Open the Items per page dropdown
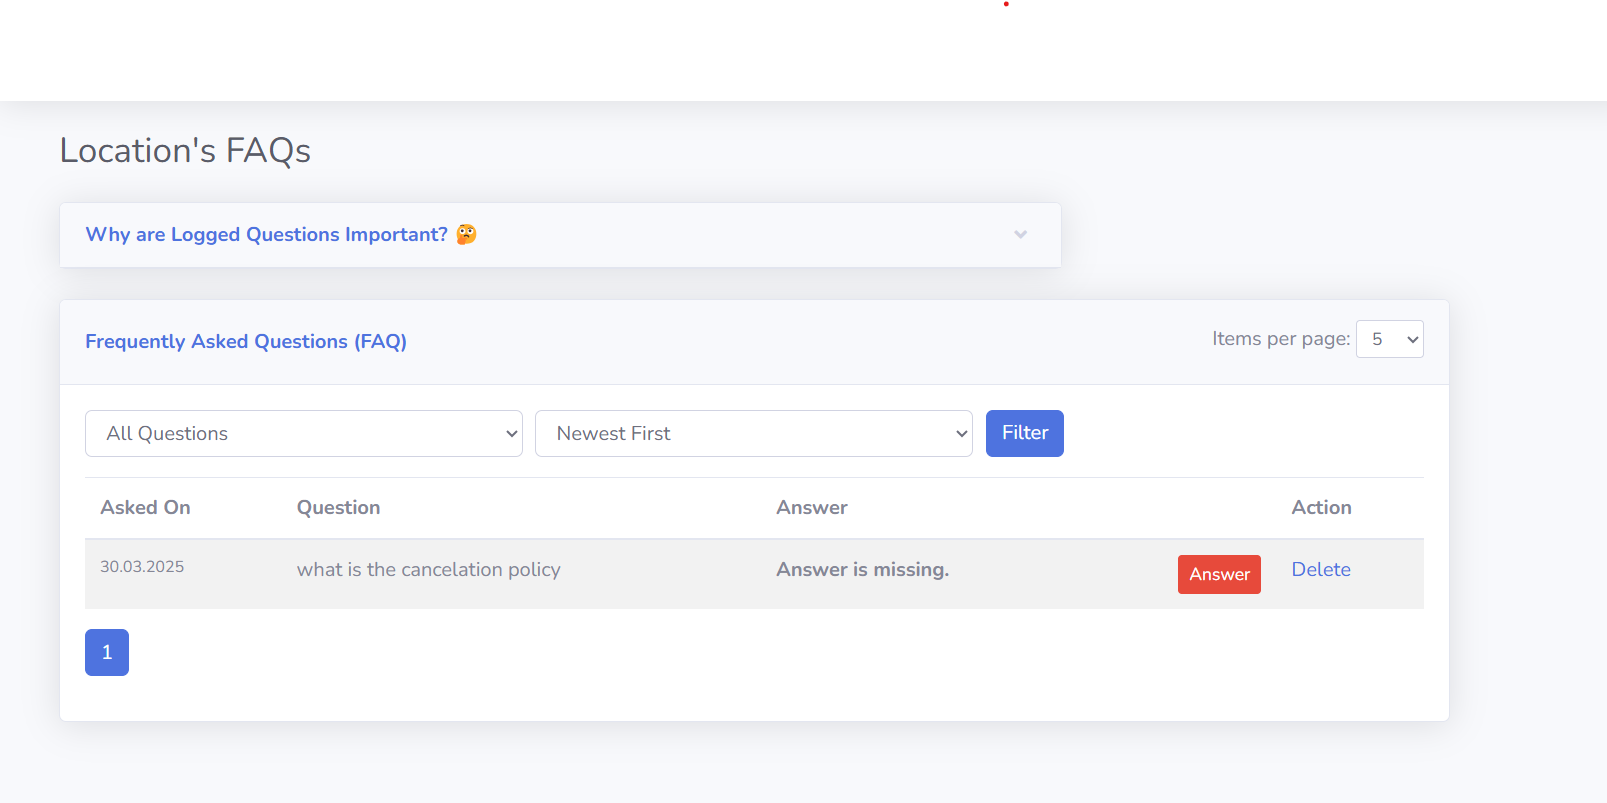1607x803 pixels. click(1389, 339)
